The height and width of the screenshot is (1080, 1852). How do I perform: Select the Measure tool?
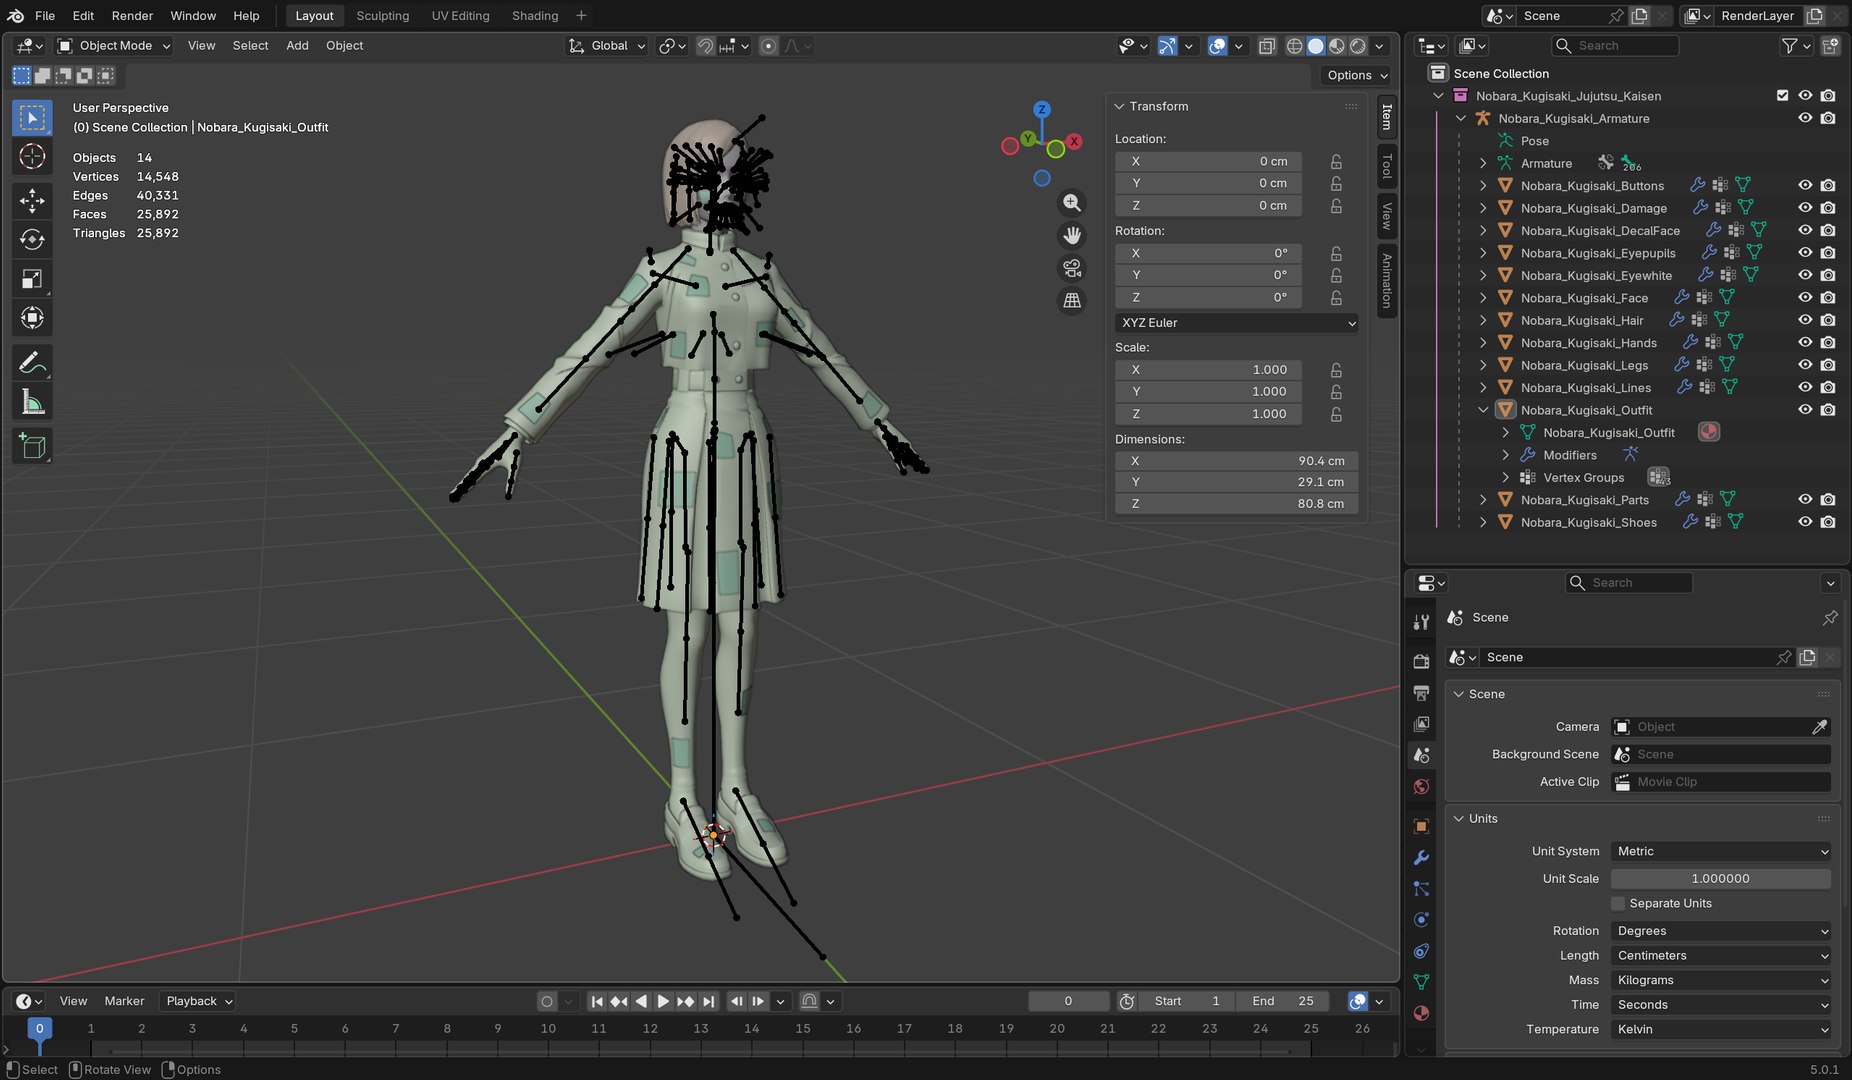coord(32,402)
